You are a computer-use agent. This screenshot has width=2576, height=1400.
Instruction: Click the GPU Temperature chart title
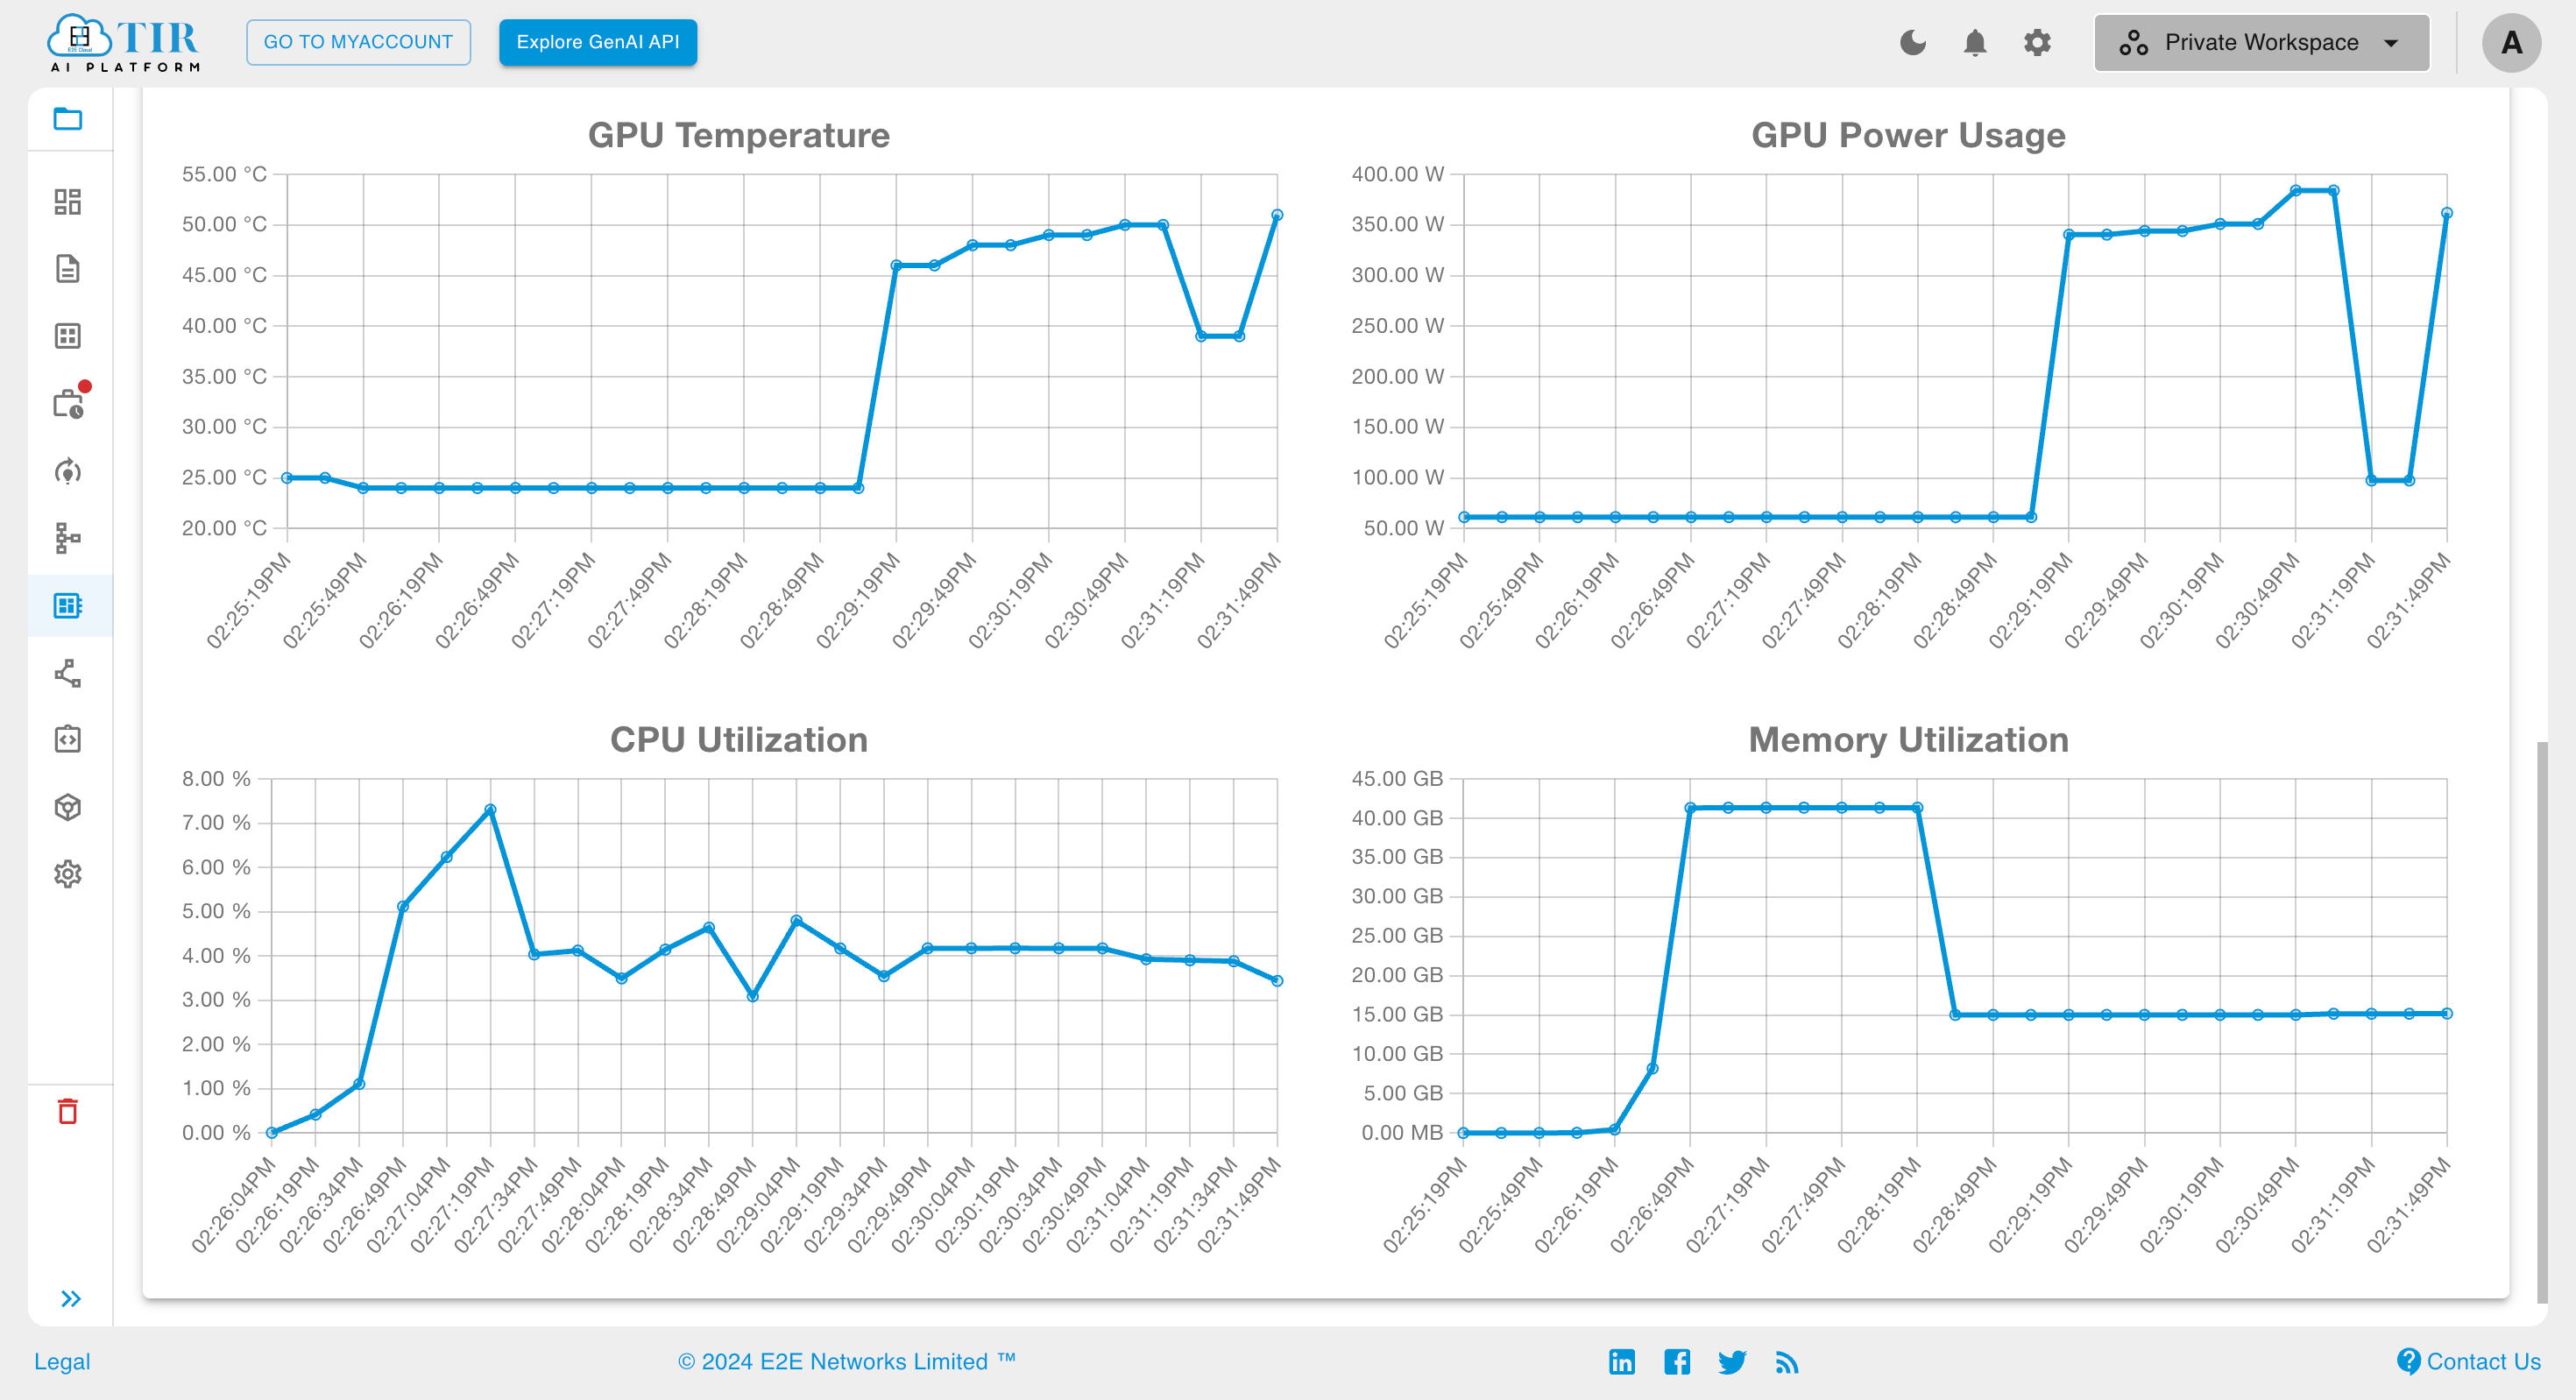[739, 135]
